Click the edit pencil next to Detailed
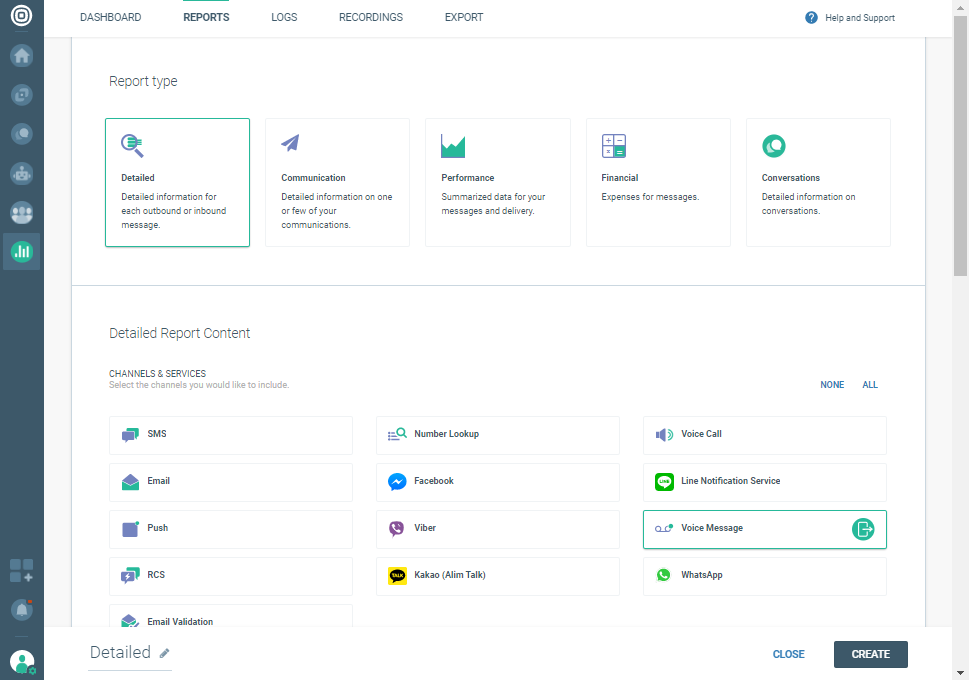Screen dimensions: 969x680 click(165, 653)
